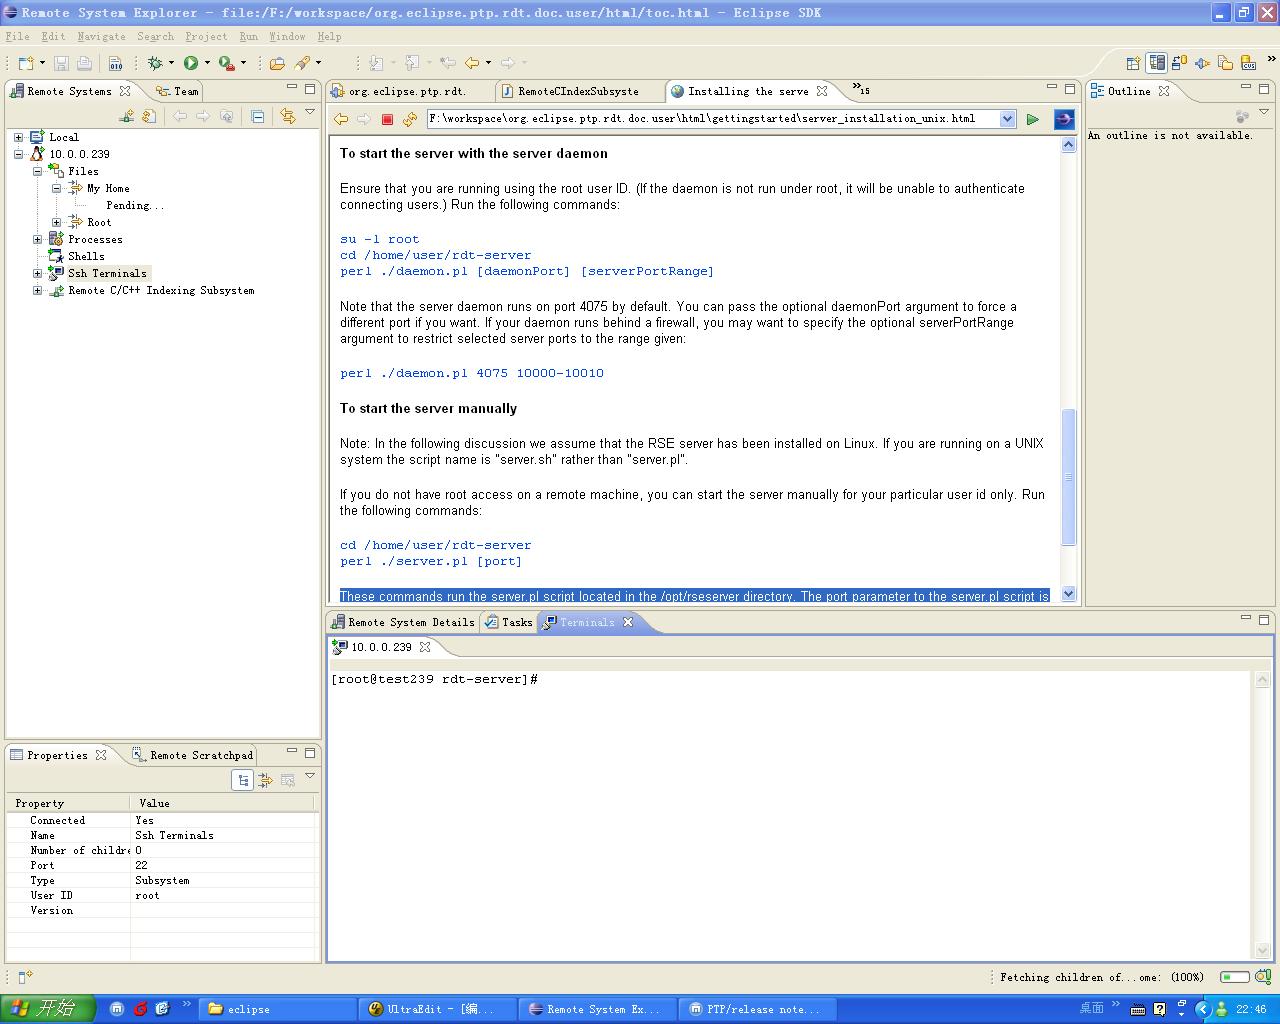Show hidden editor tabs list (»15)

[x=861, y=89]
